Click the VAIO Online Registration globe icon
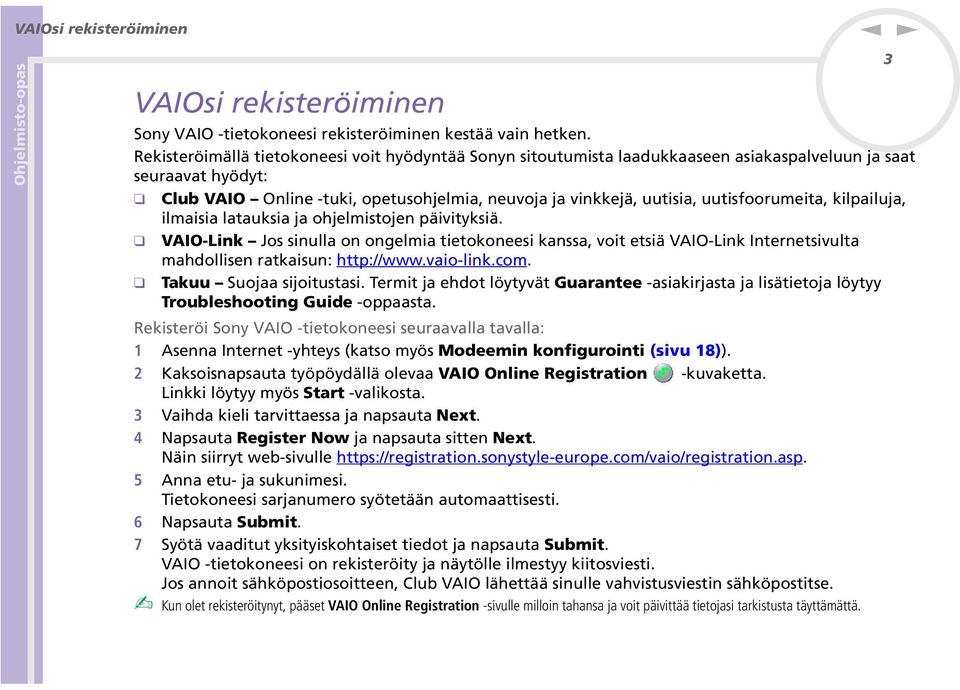 [663, 373]
